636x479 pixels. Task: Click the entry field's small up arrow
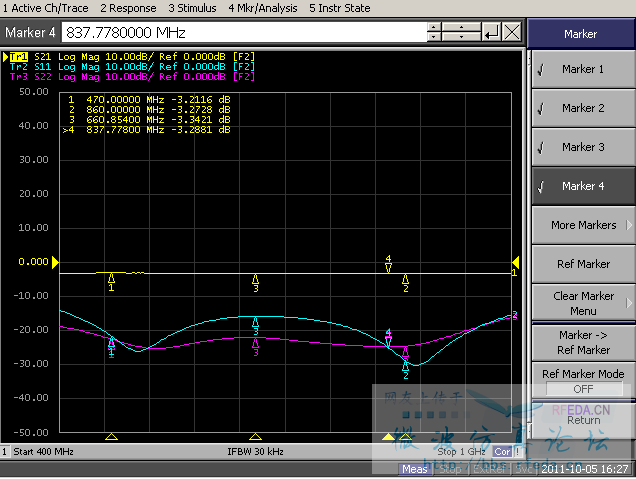pyautogui.click(x=434, y=28)
